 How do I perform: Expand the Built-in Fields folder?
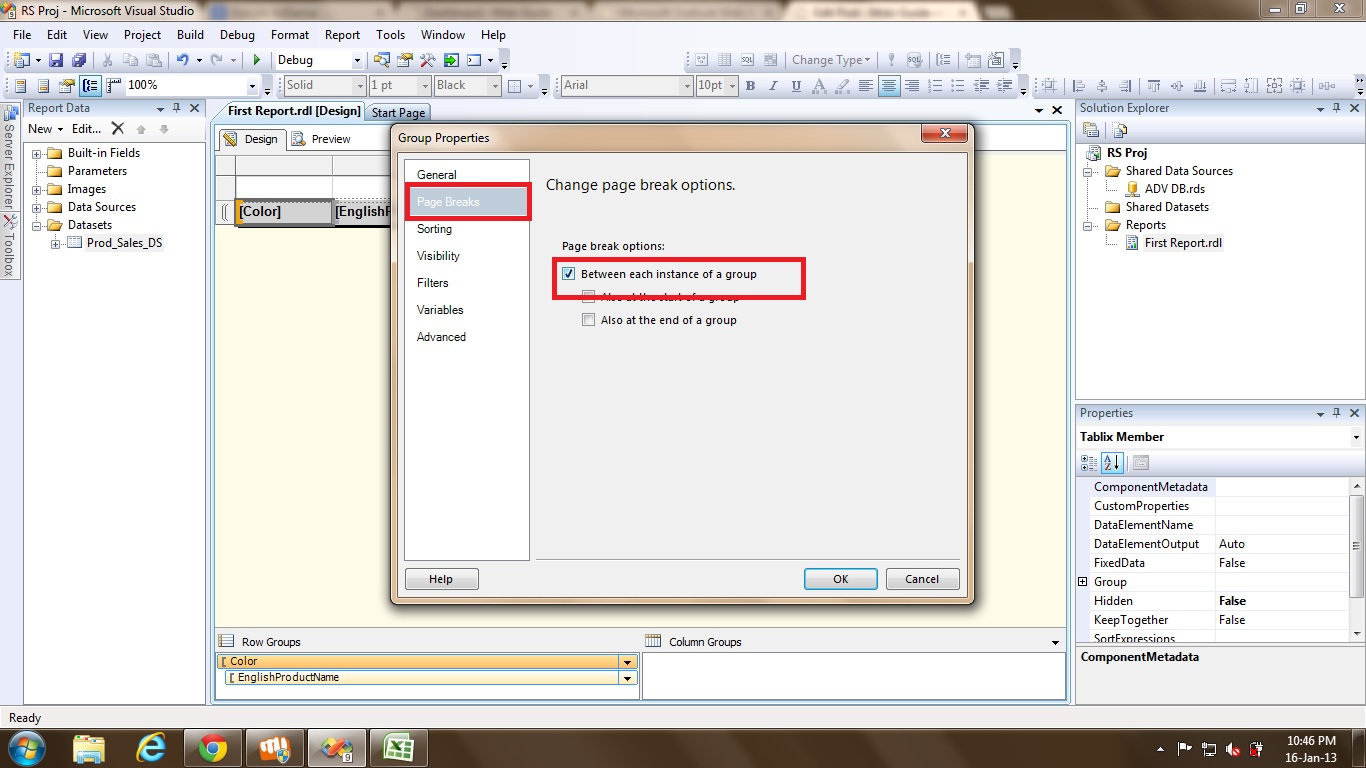(37, 154)
